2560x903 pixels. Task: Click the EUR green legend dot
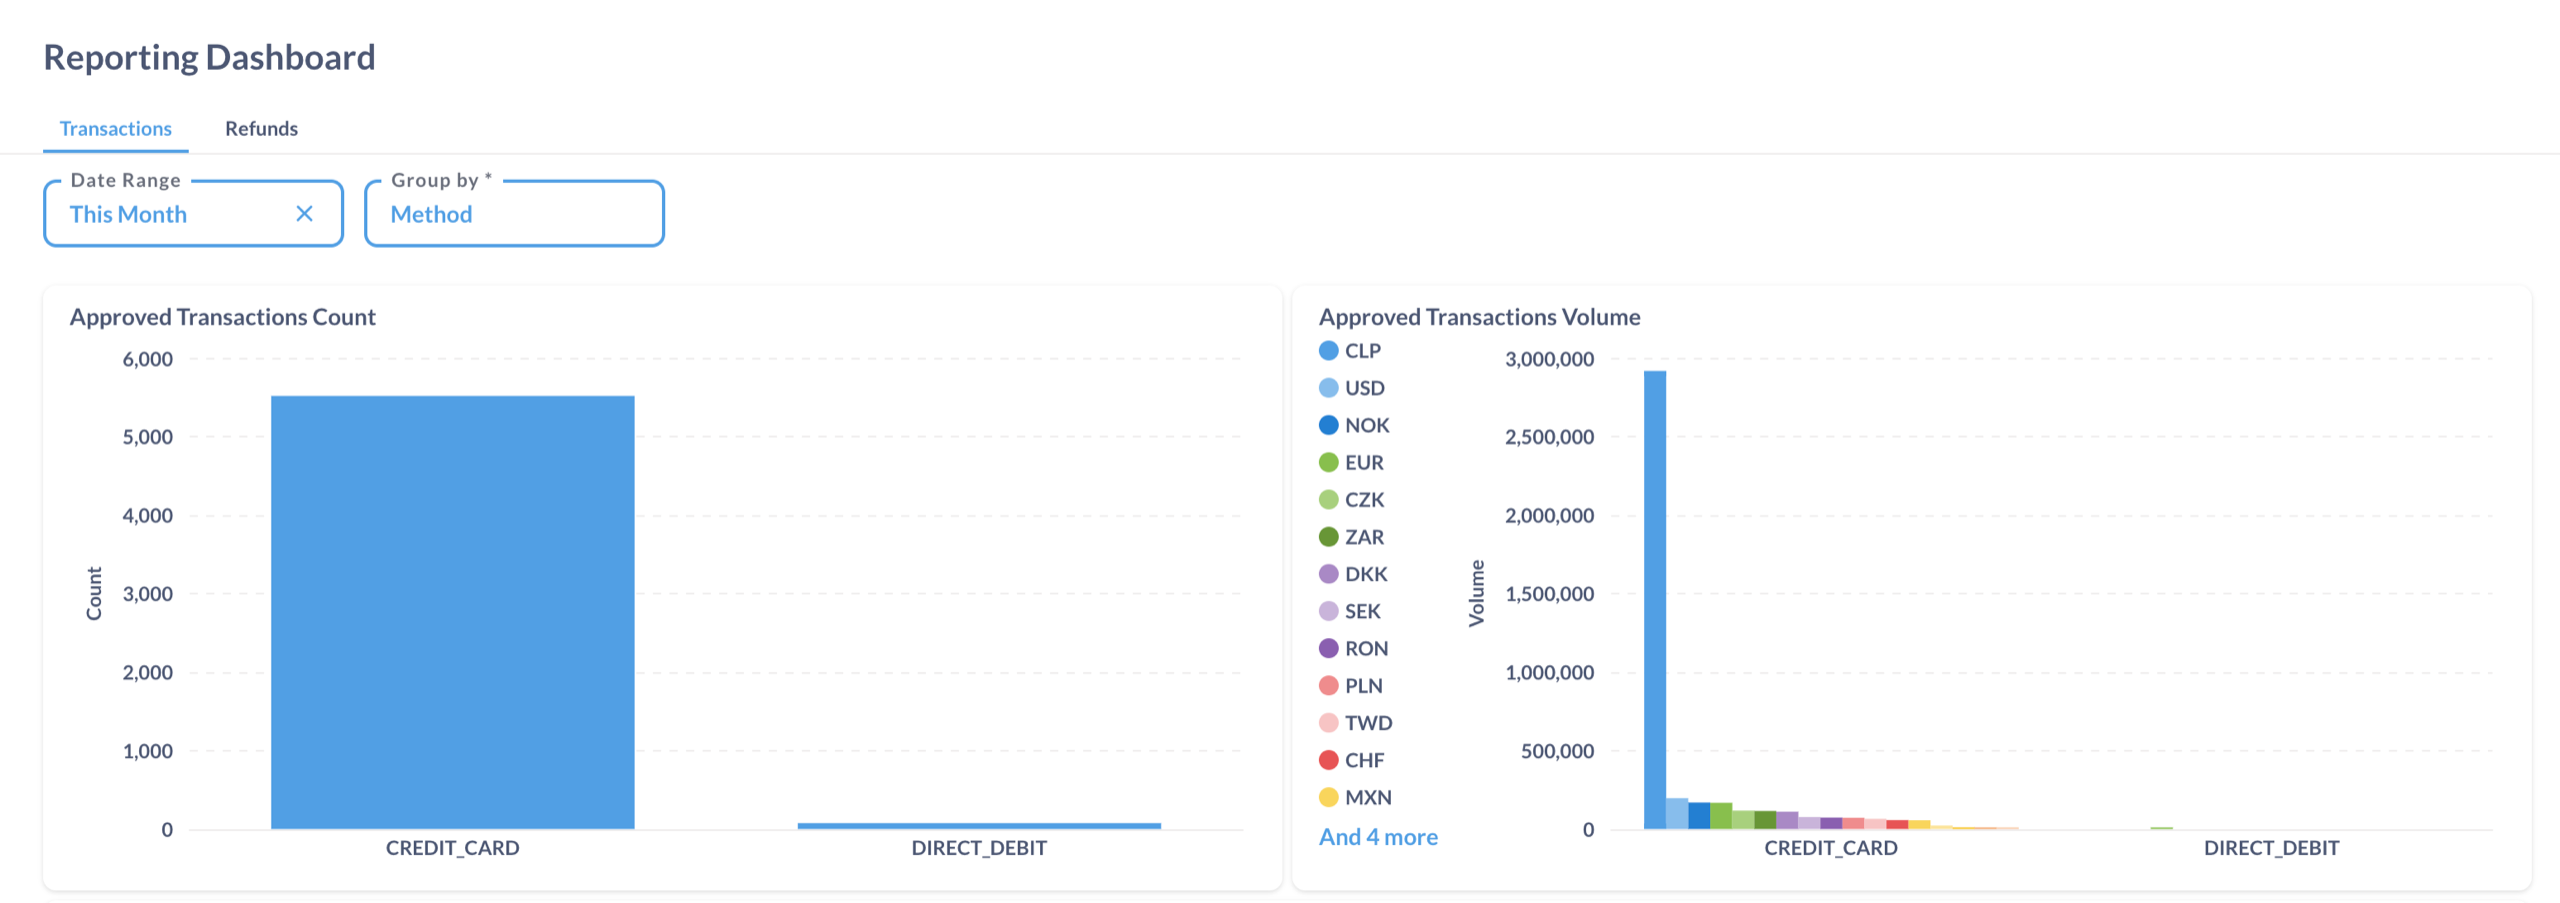(1328, 463)
